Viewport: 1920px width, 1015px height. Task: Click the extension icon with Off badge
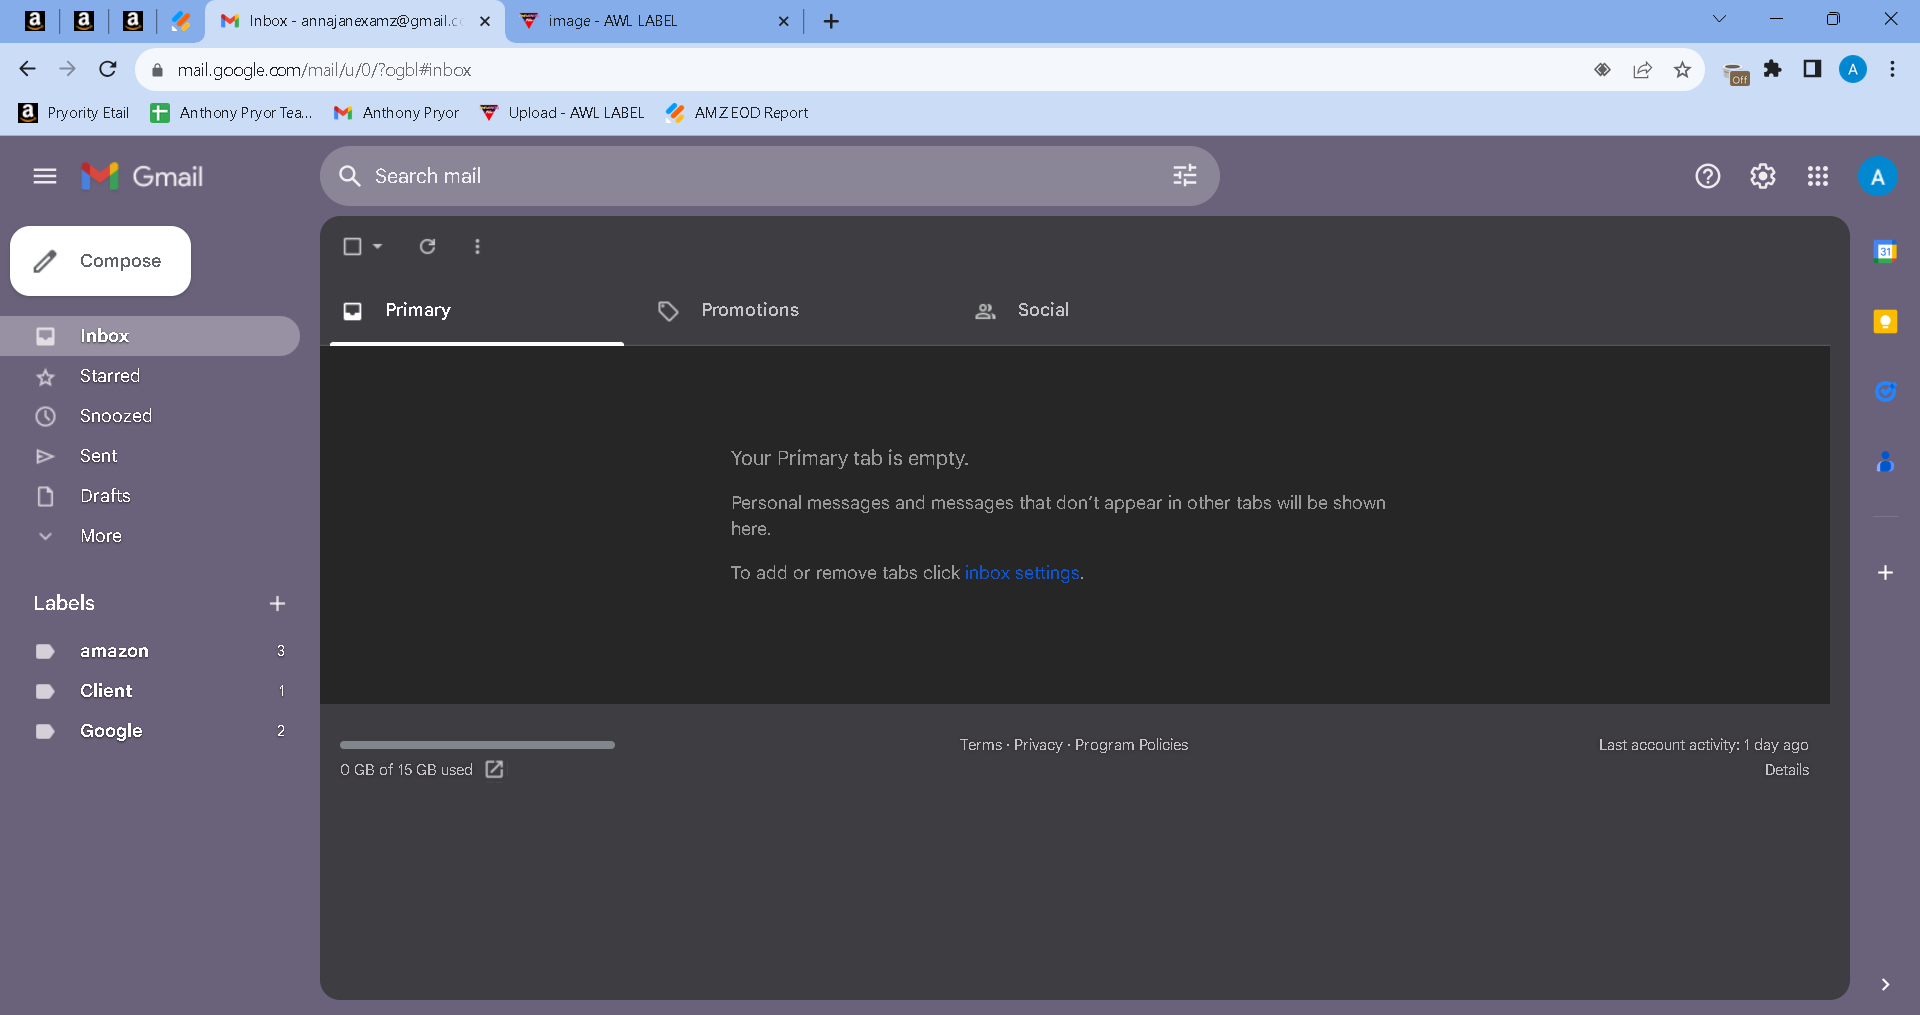[x=1736, y=73]
